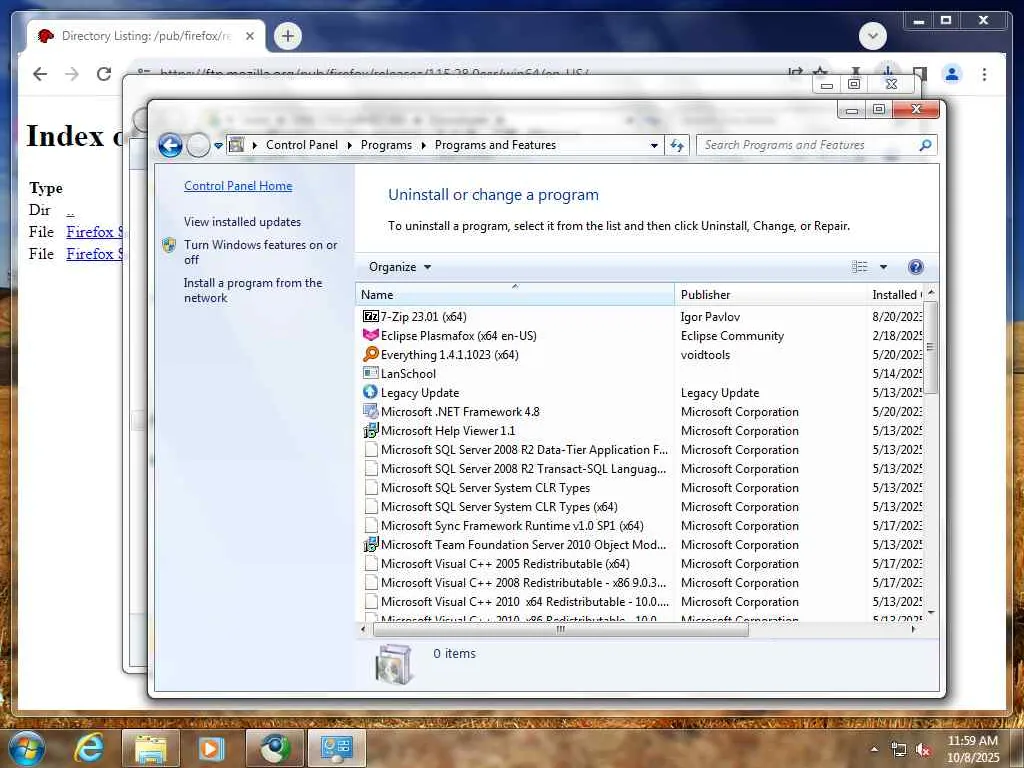Refresh the Programs and Features list
This screenshot has width=1024, height=768.
[x=677, y=146]
